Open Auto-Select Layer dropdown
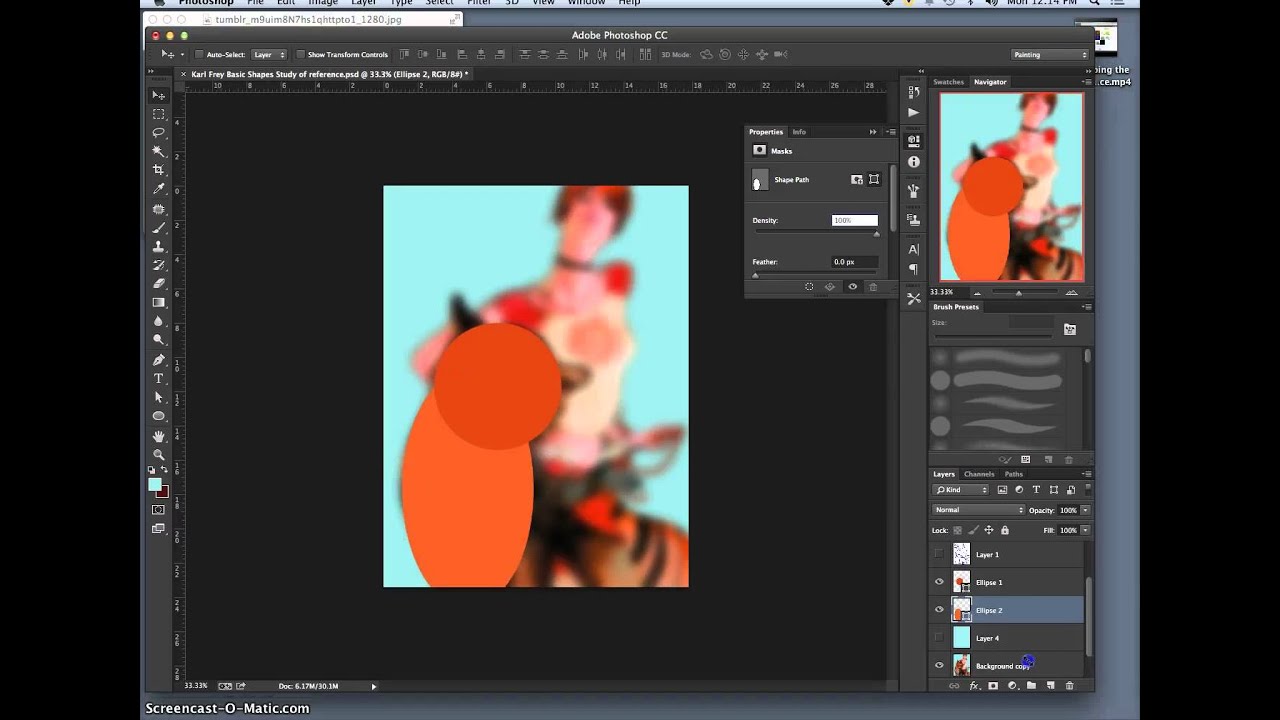Viewport: 1280px width, 720px height. click(269, 55)
